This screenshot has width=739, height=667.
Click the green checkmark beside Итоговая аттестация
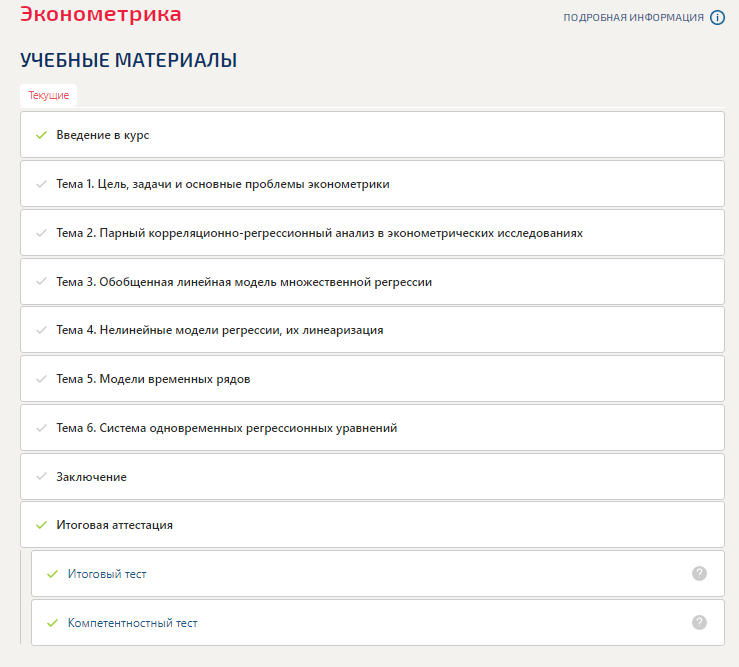[41, 525]
